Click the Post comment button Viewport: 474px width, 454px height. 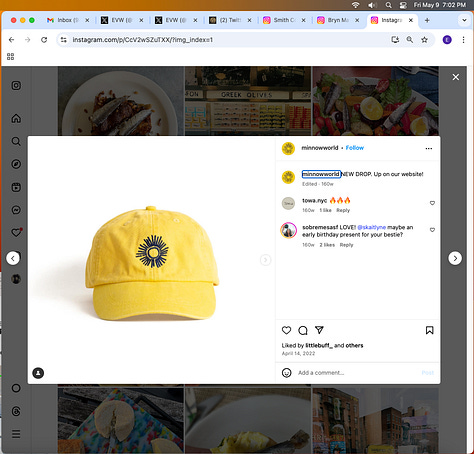pos(428,373)
